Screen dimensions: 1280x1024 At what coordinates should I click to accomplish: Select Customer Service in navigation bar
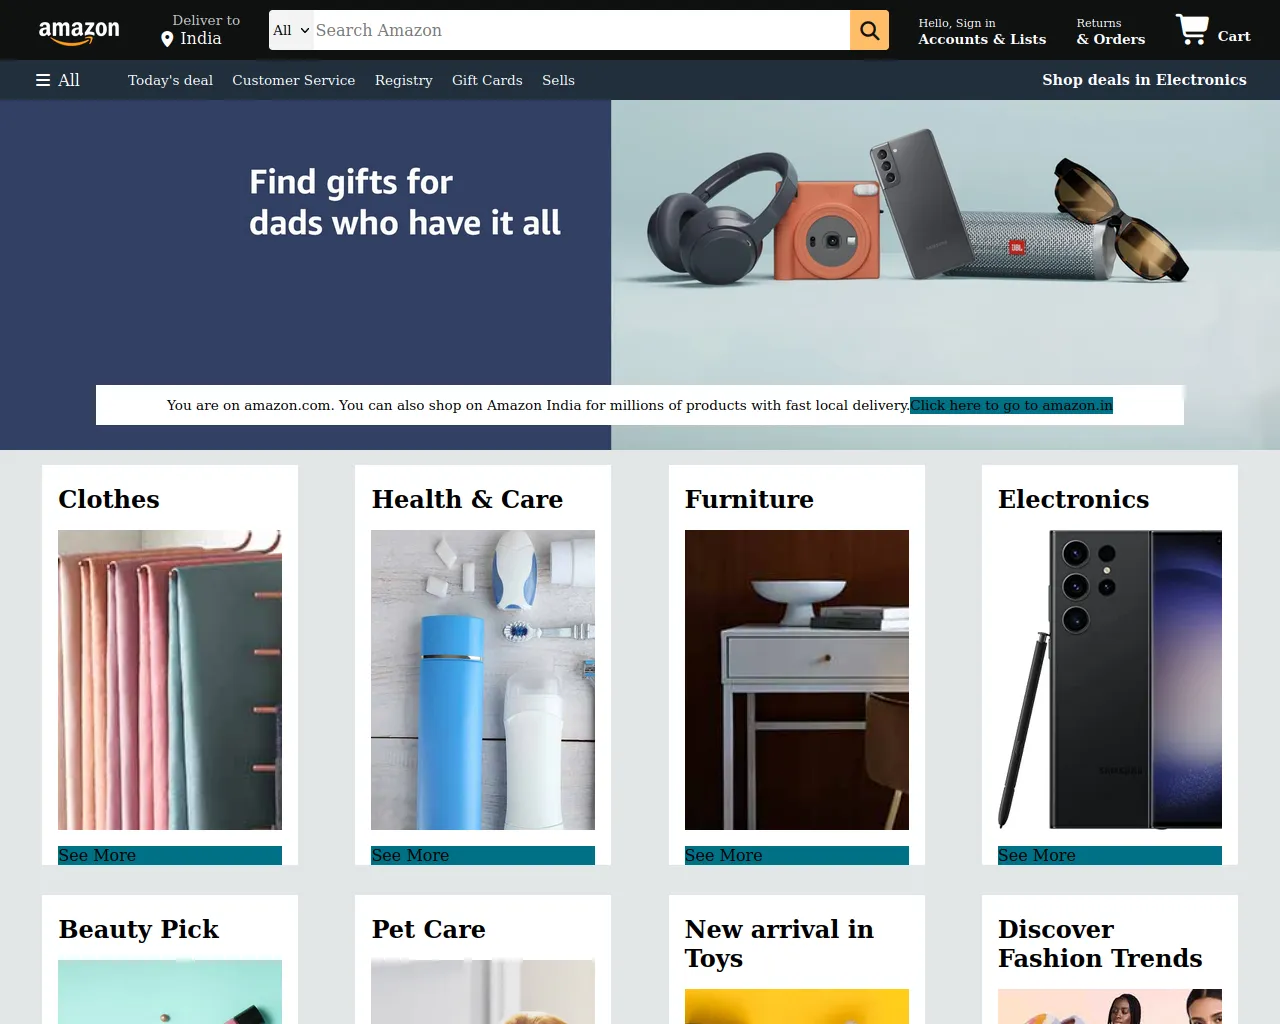point(293,80)
